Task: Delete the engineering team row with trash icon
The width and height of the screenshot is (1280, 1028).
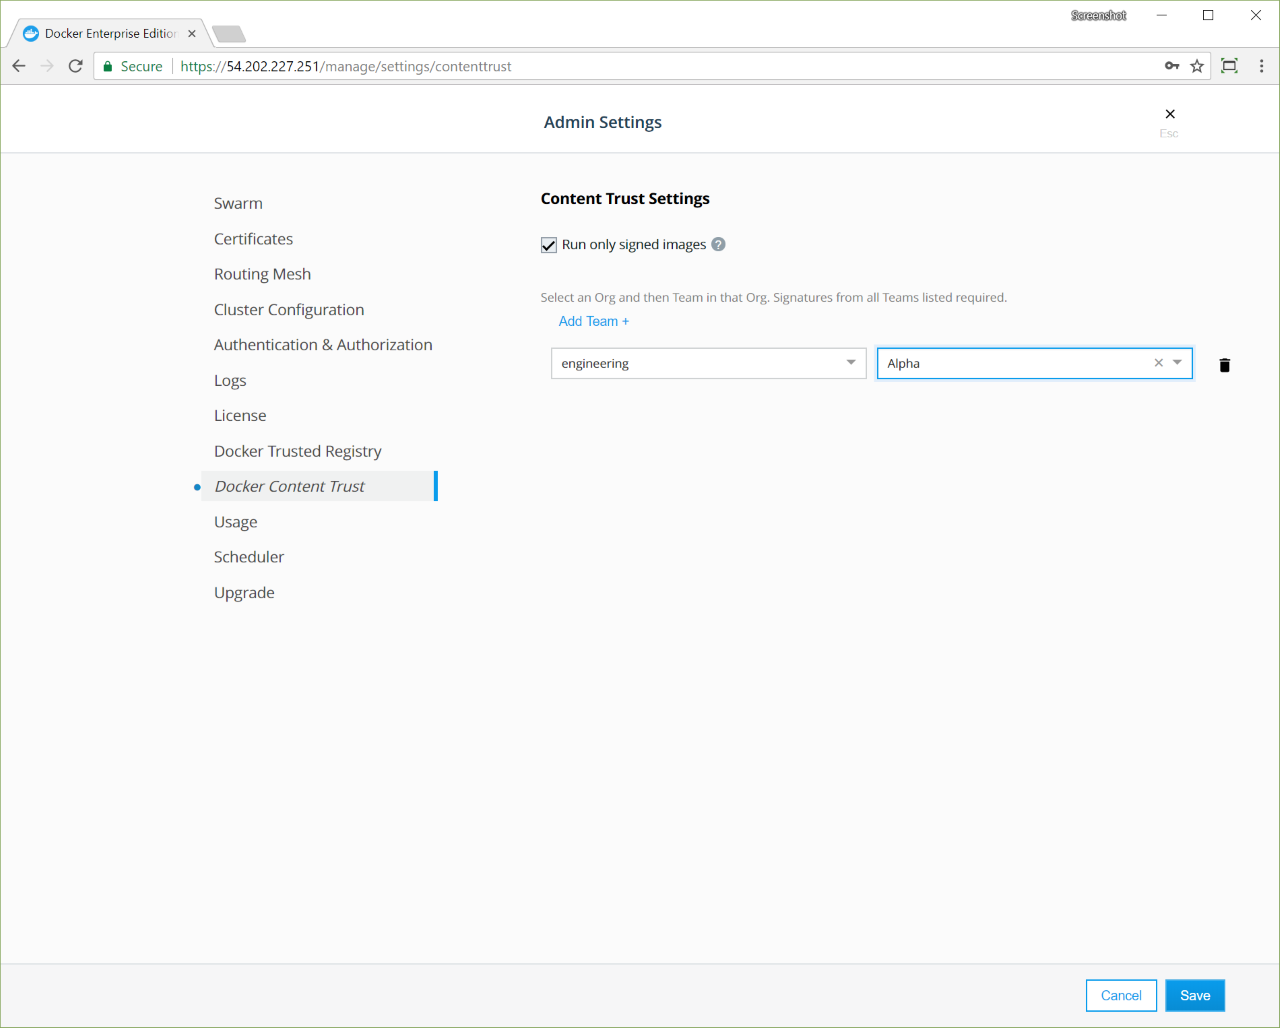Action: point(1224,365)
